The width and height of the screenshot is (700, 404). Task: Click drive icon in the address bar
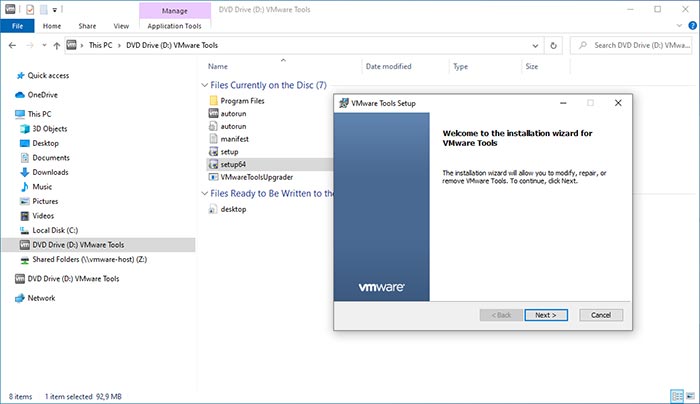click(x=71, y=45)
